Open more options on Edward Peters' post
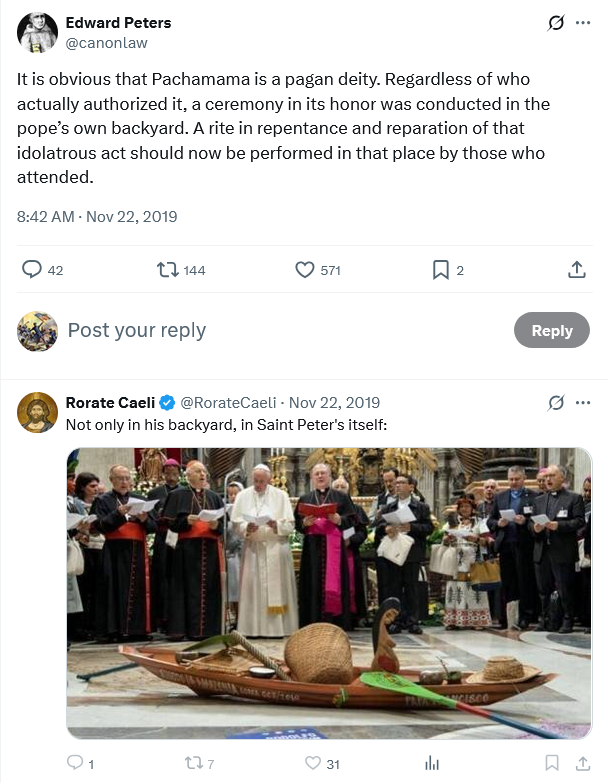This screenshot has width=608, height=783. pyautogui.click(x=583, y=23)
